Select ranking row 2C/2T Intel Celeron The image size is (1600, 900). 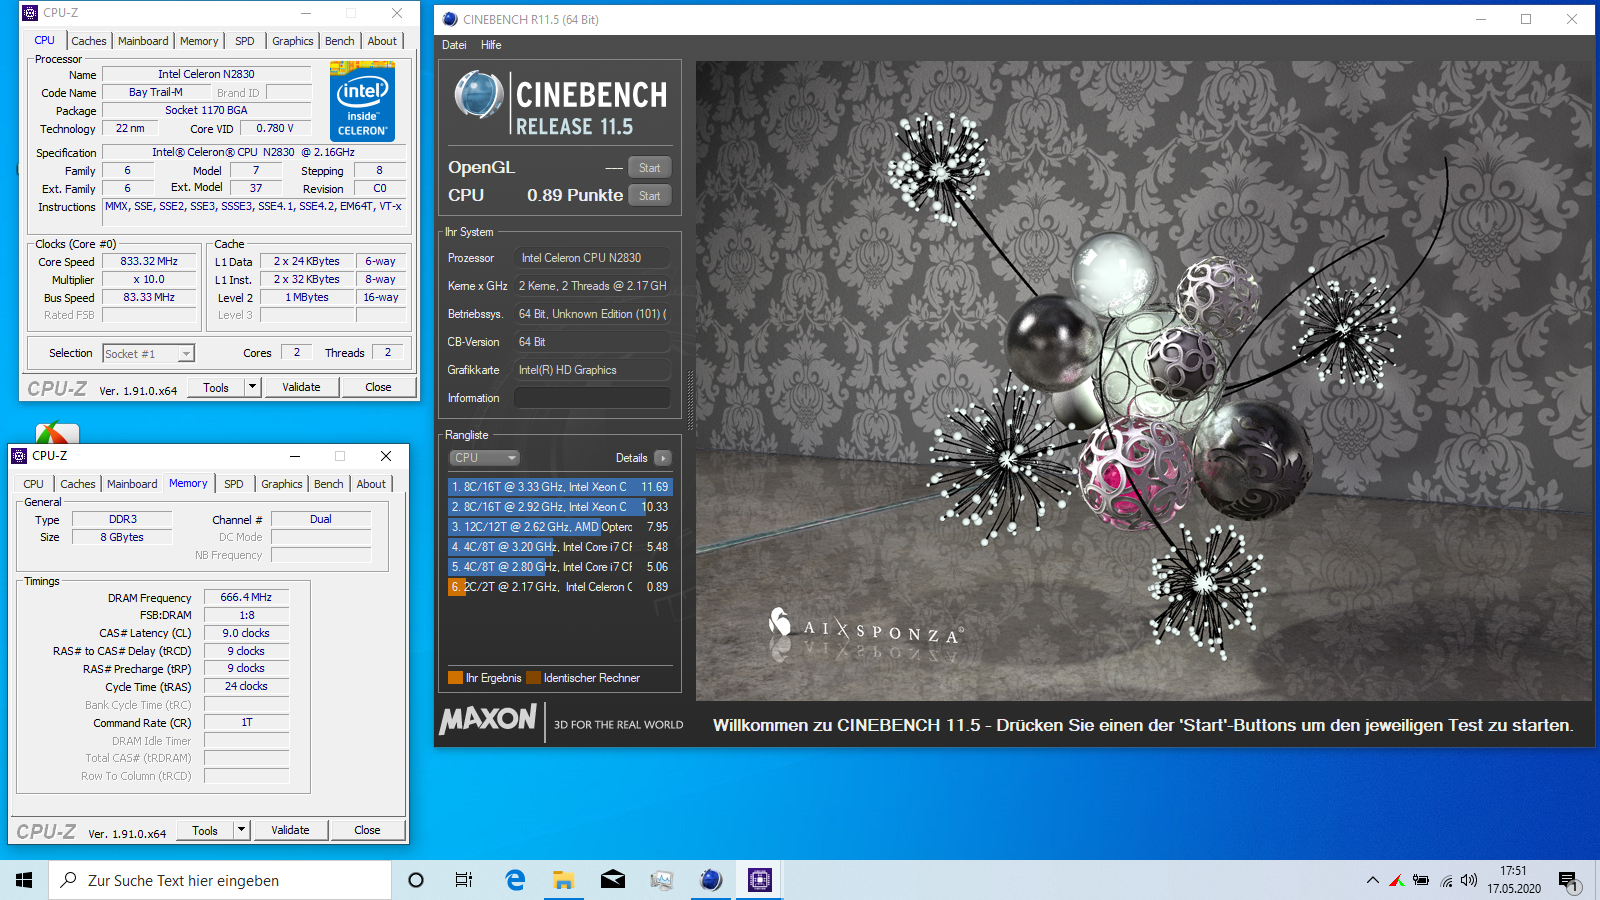point(560,587)
